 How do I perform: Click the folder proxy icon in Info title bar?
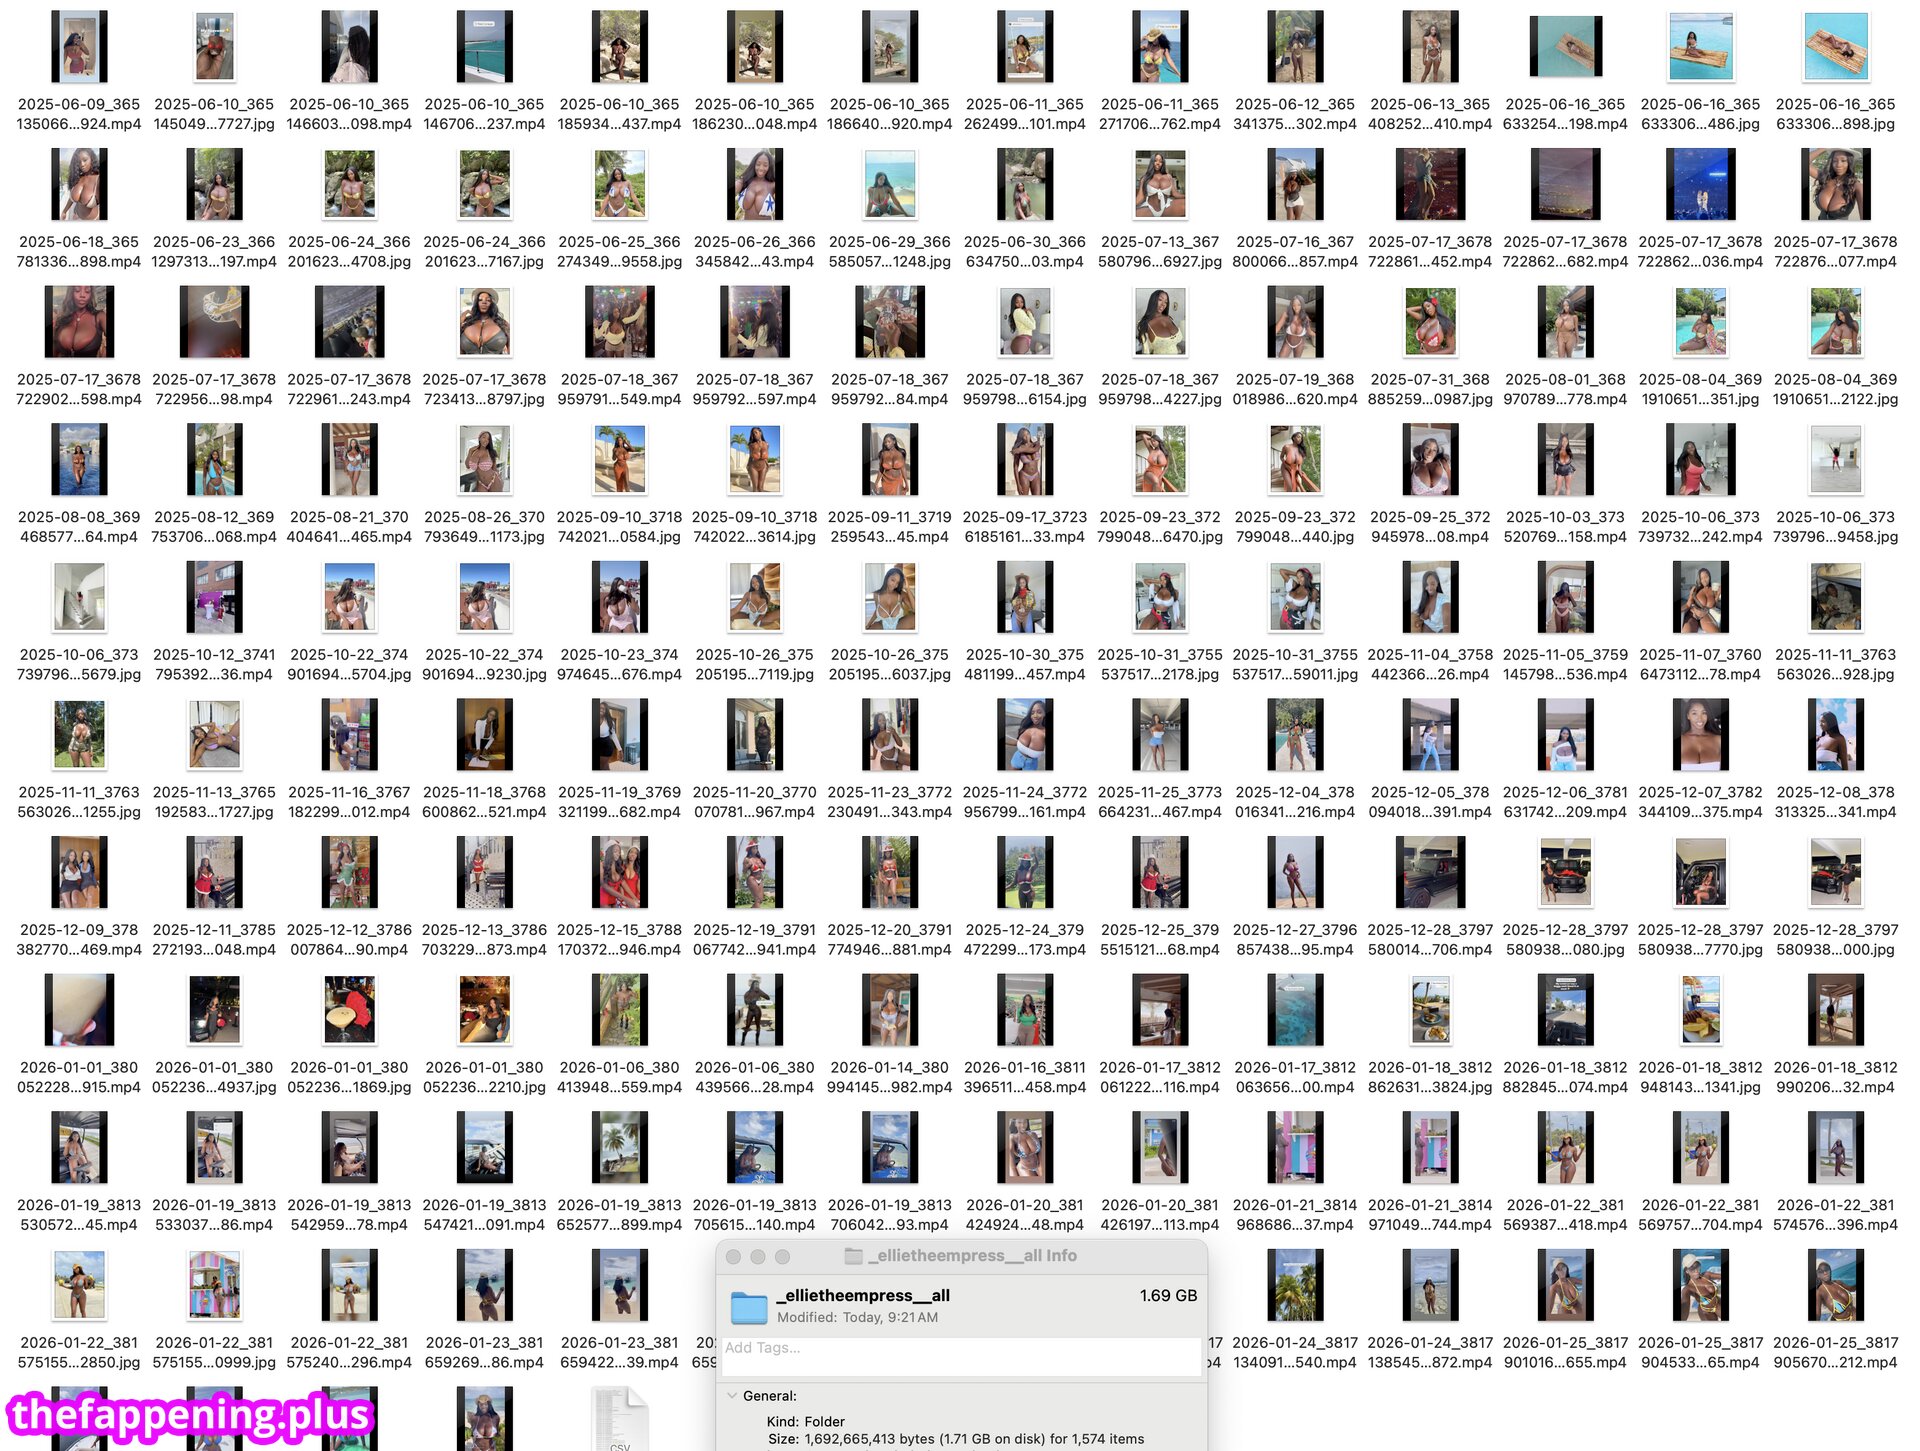pyautogui.click(x=853, y=1256)
